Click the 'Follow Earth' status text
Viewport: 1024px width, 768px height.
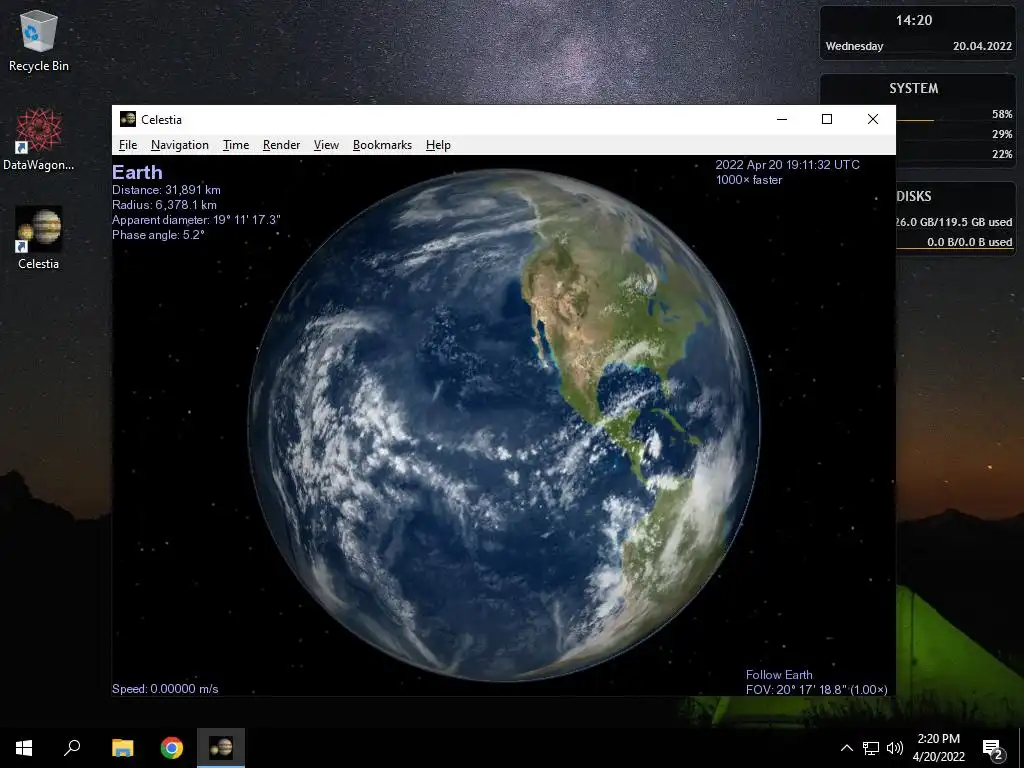779,675
